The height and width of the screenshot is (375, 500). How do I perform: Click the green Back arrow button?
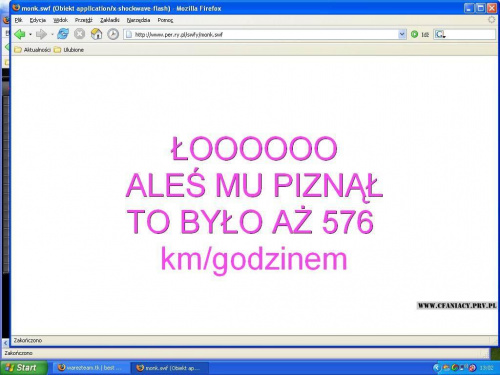click(x=20, y=34)
